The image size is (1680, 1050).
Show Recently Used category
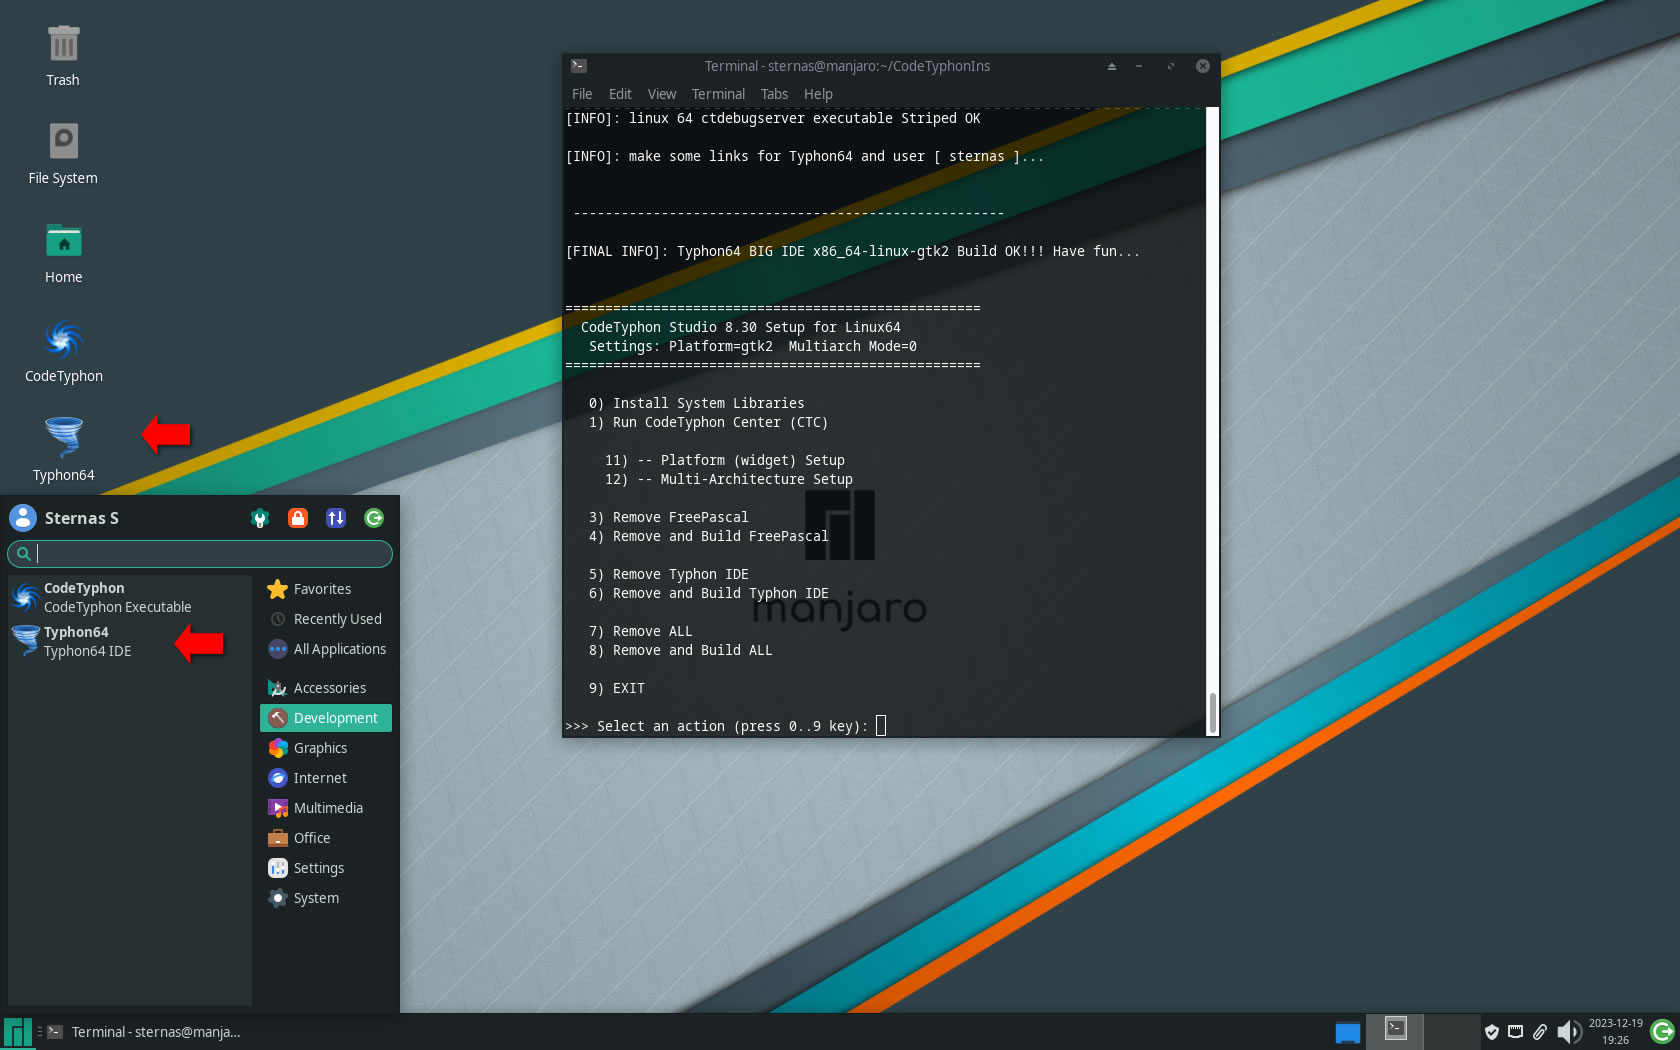(x=325, y=619)
